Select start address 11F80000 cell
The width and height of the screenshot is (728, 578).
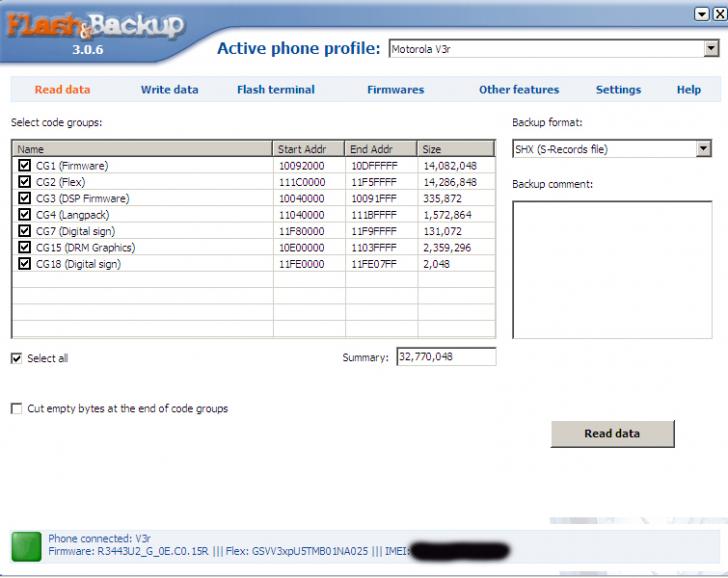[302, 231]
